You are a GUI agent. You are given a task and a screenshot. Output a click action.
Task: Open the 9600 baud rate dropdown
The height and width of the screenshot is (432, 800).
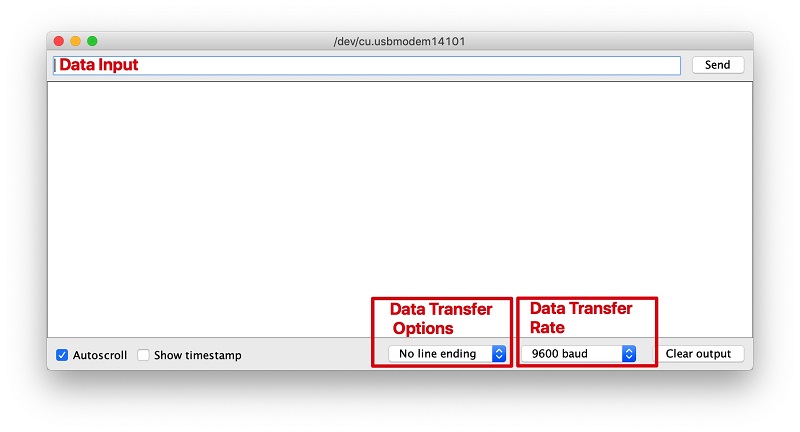[579, 353]
